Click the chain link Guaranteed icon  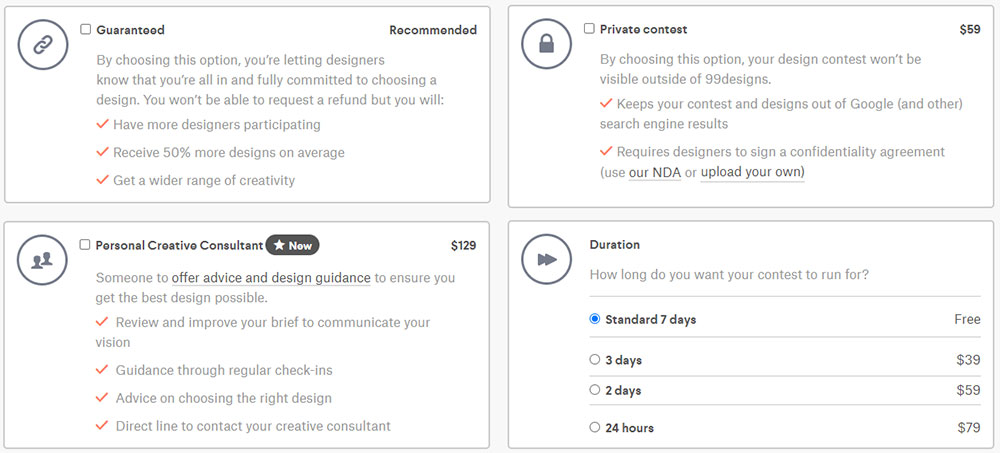point(43,45)
